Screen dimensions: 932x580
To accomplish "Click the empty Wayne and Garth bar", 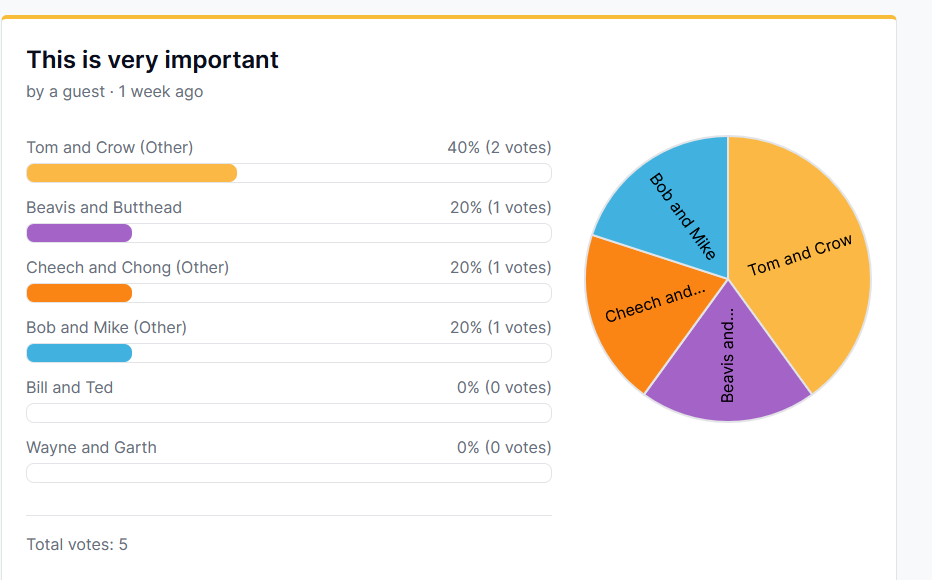I will [x=289, y=473].
